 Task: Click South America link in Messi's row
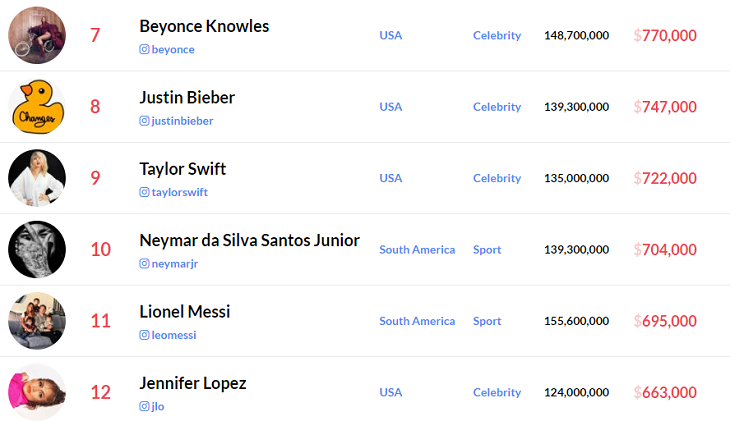(x=417, y=321)
